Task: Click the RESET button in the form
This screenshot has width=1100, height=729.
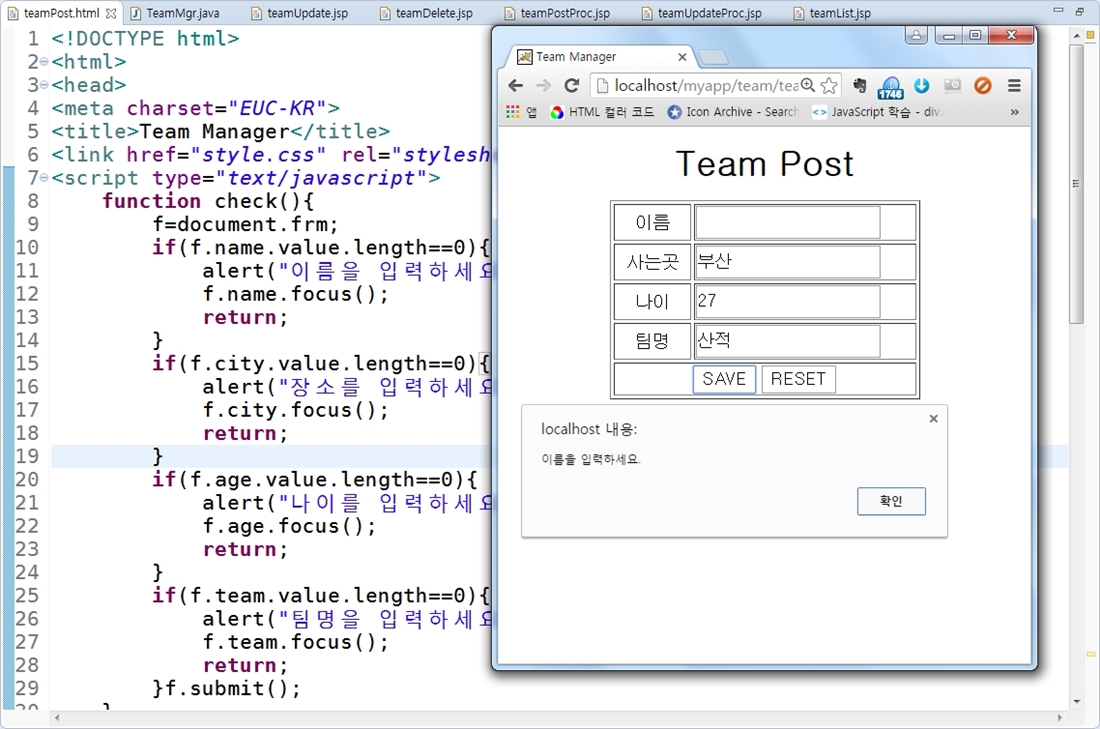Action: click(798, 379)
